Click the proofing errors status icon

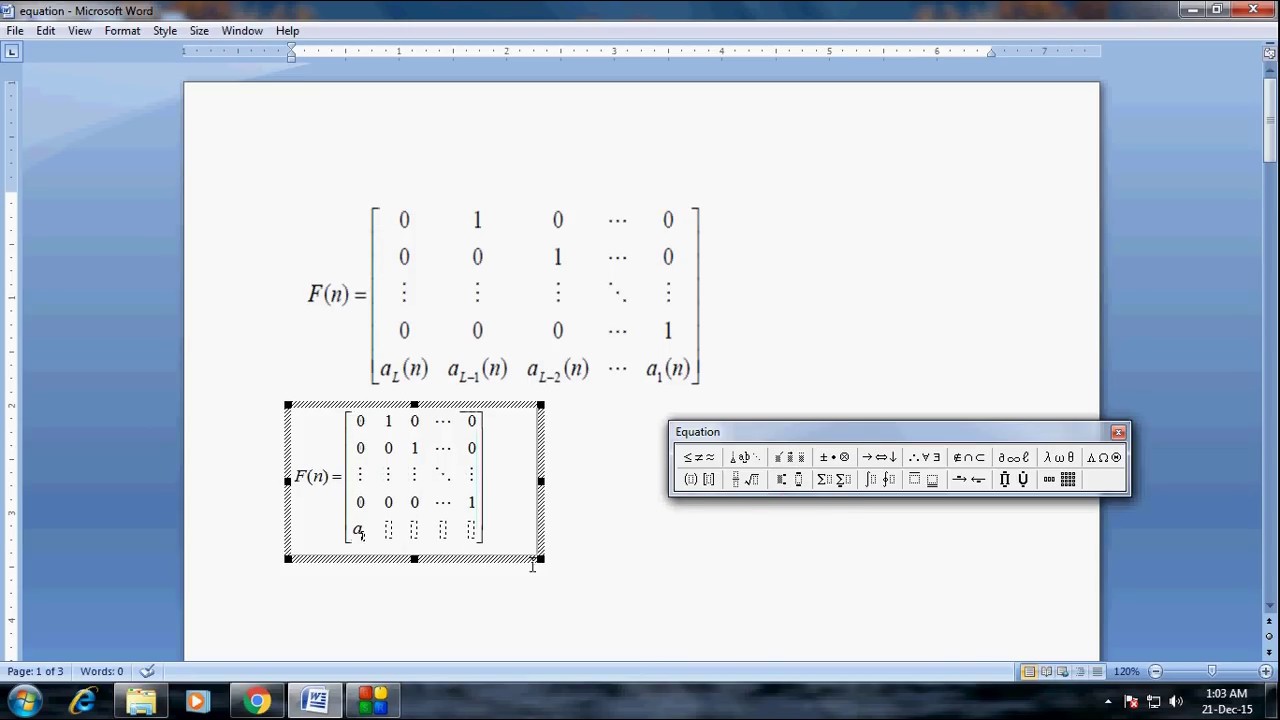[147, 671]
